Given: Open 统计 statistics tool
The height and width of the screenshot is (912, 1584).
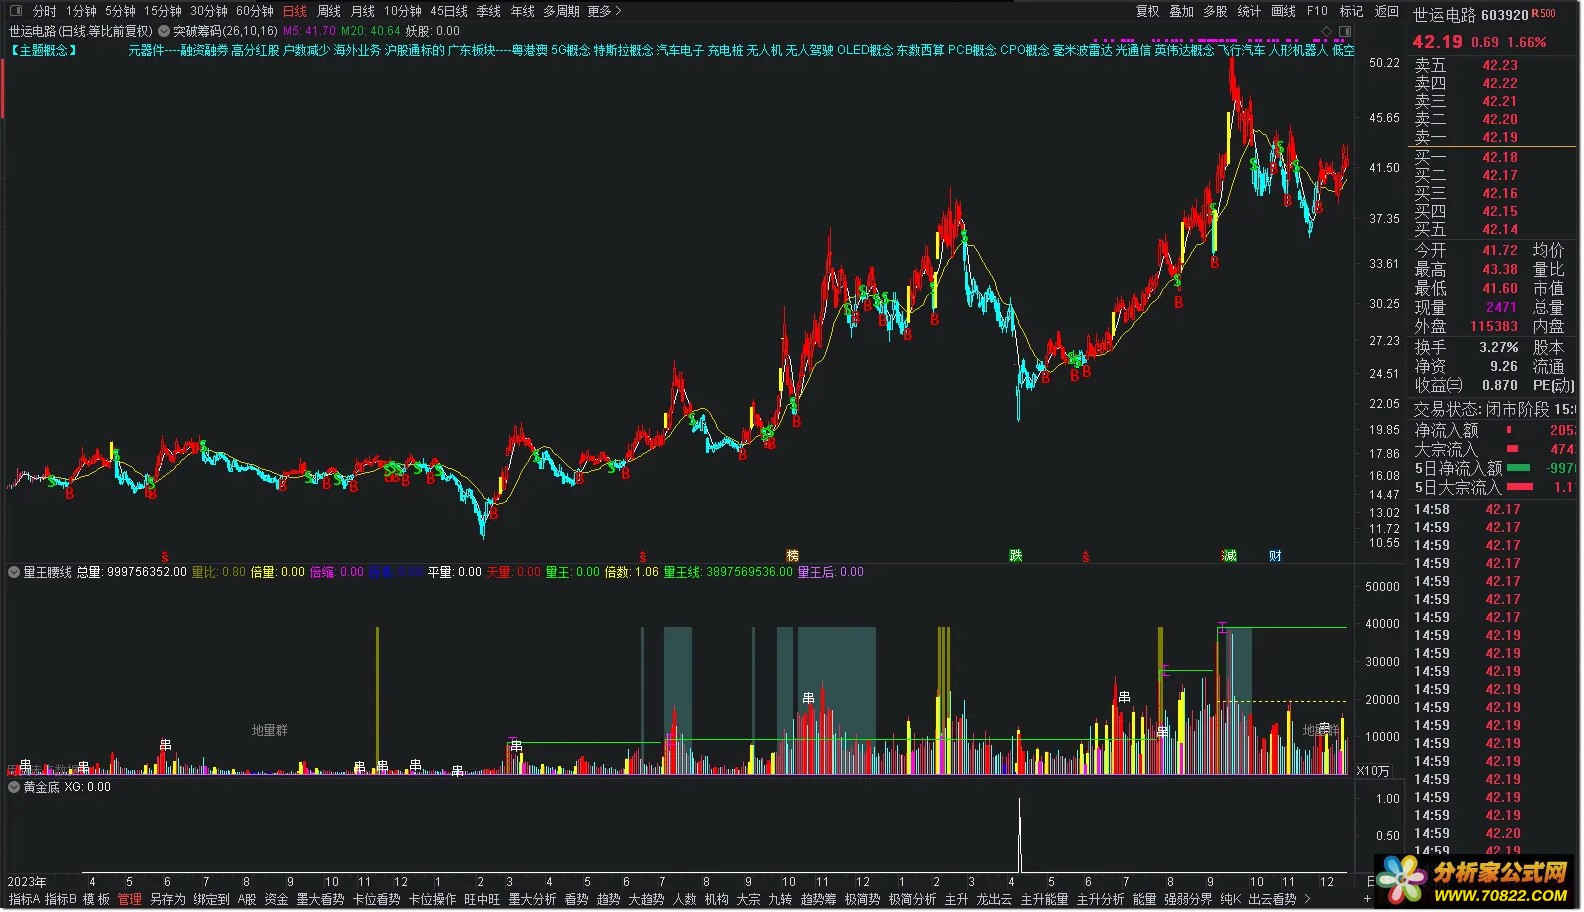Looking at the screenshot, I should coord(1250,11).
